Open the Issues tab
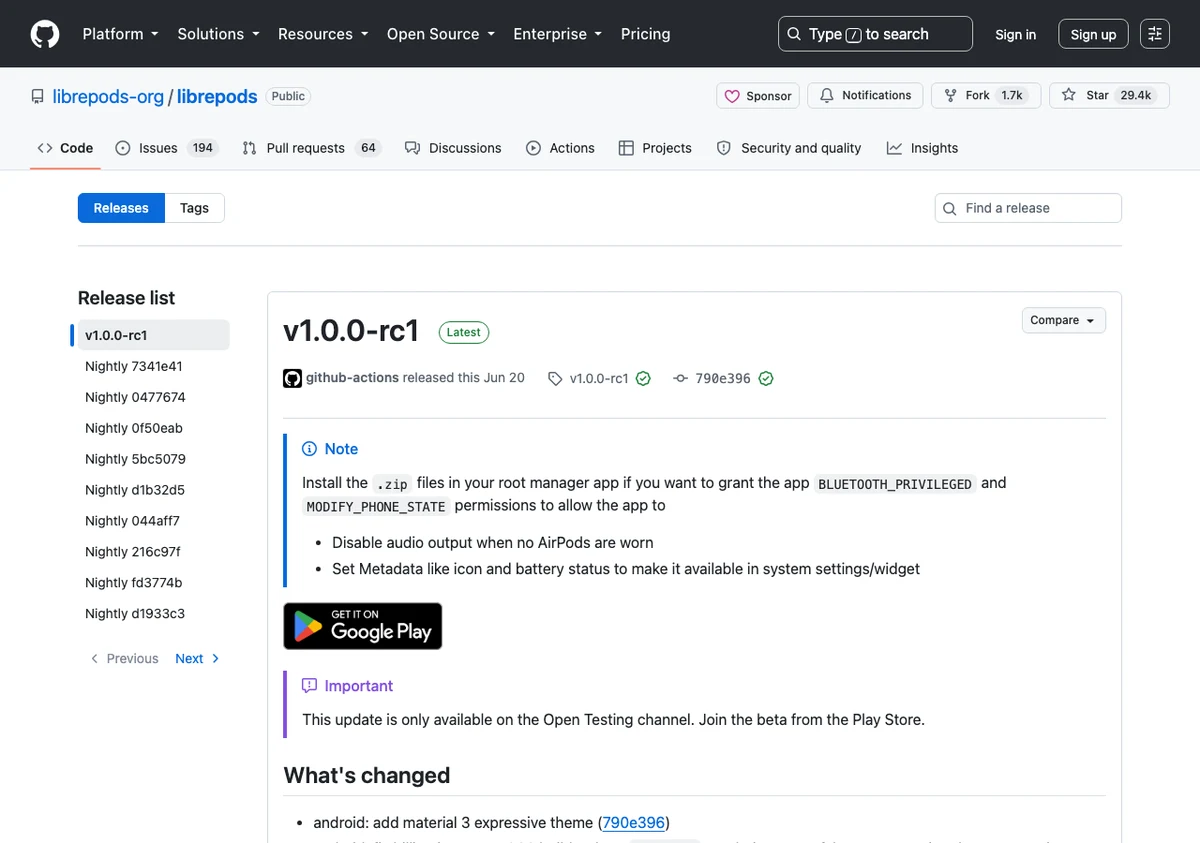Image resolution: width=1200 pixels, height=843 pixels. click(166, 148)
